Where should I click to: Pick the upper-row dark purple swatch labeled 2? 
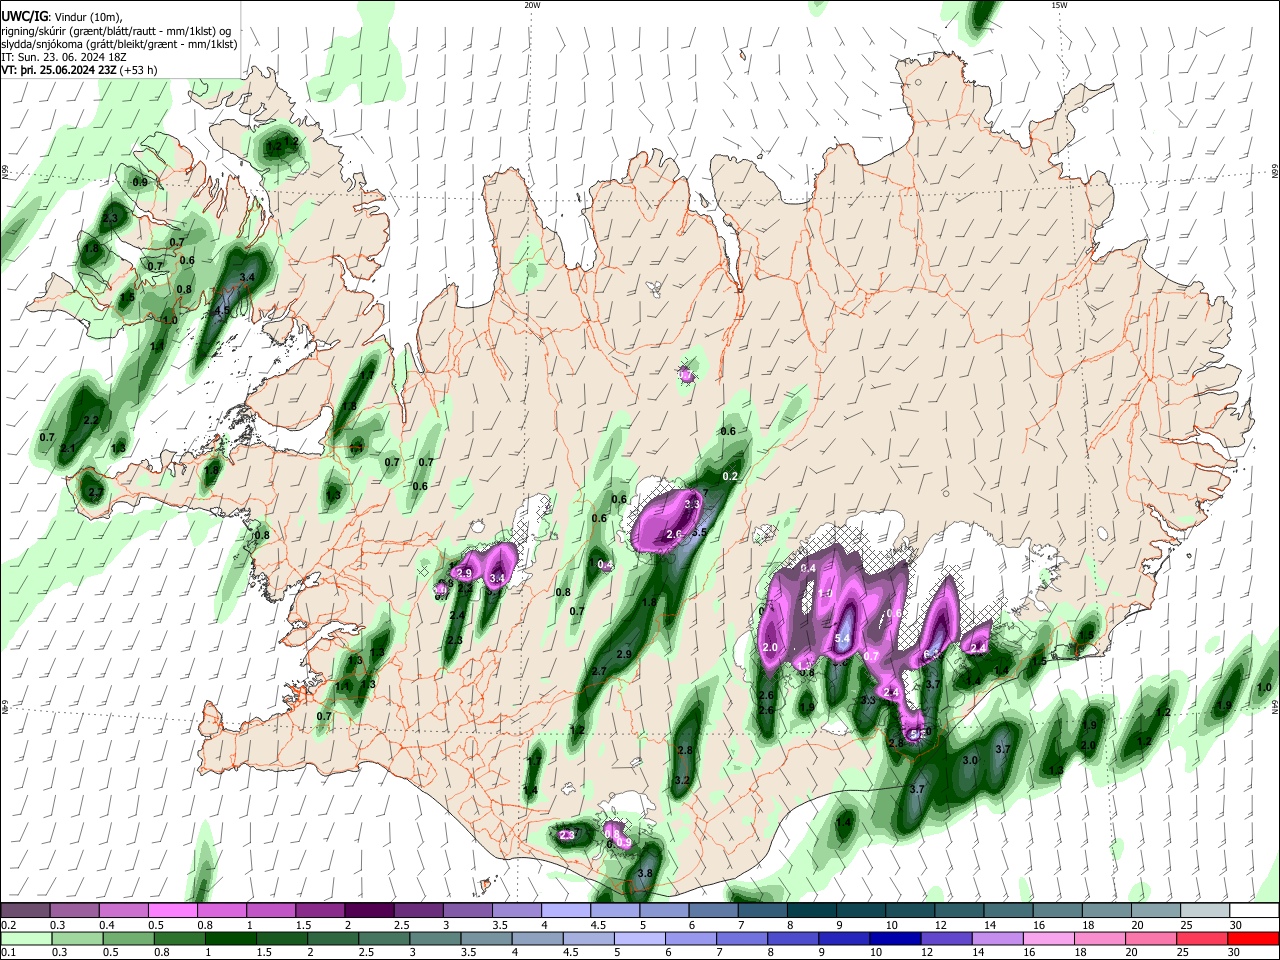click(368, 911)
